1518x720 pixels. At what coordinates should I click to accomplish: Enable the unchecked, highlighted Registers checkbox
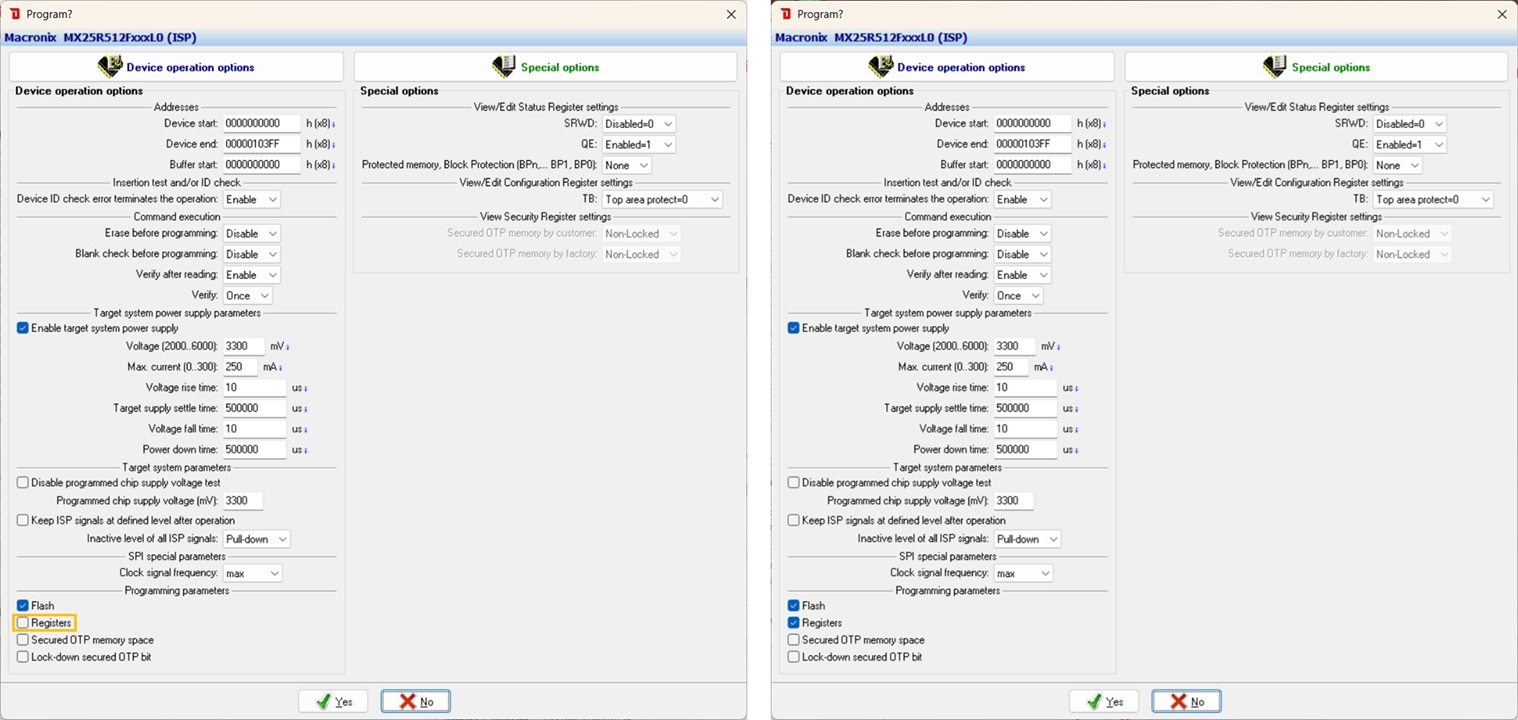click(23, 623)
